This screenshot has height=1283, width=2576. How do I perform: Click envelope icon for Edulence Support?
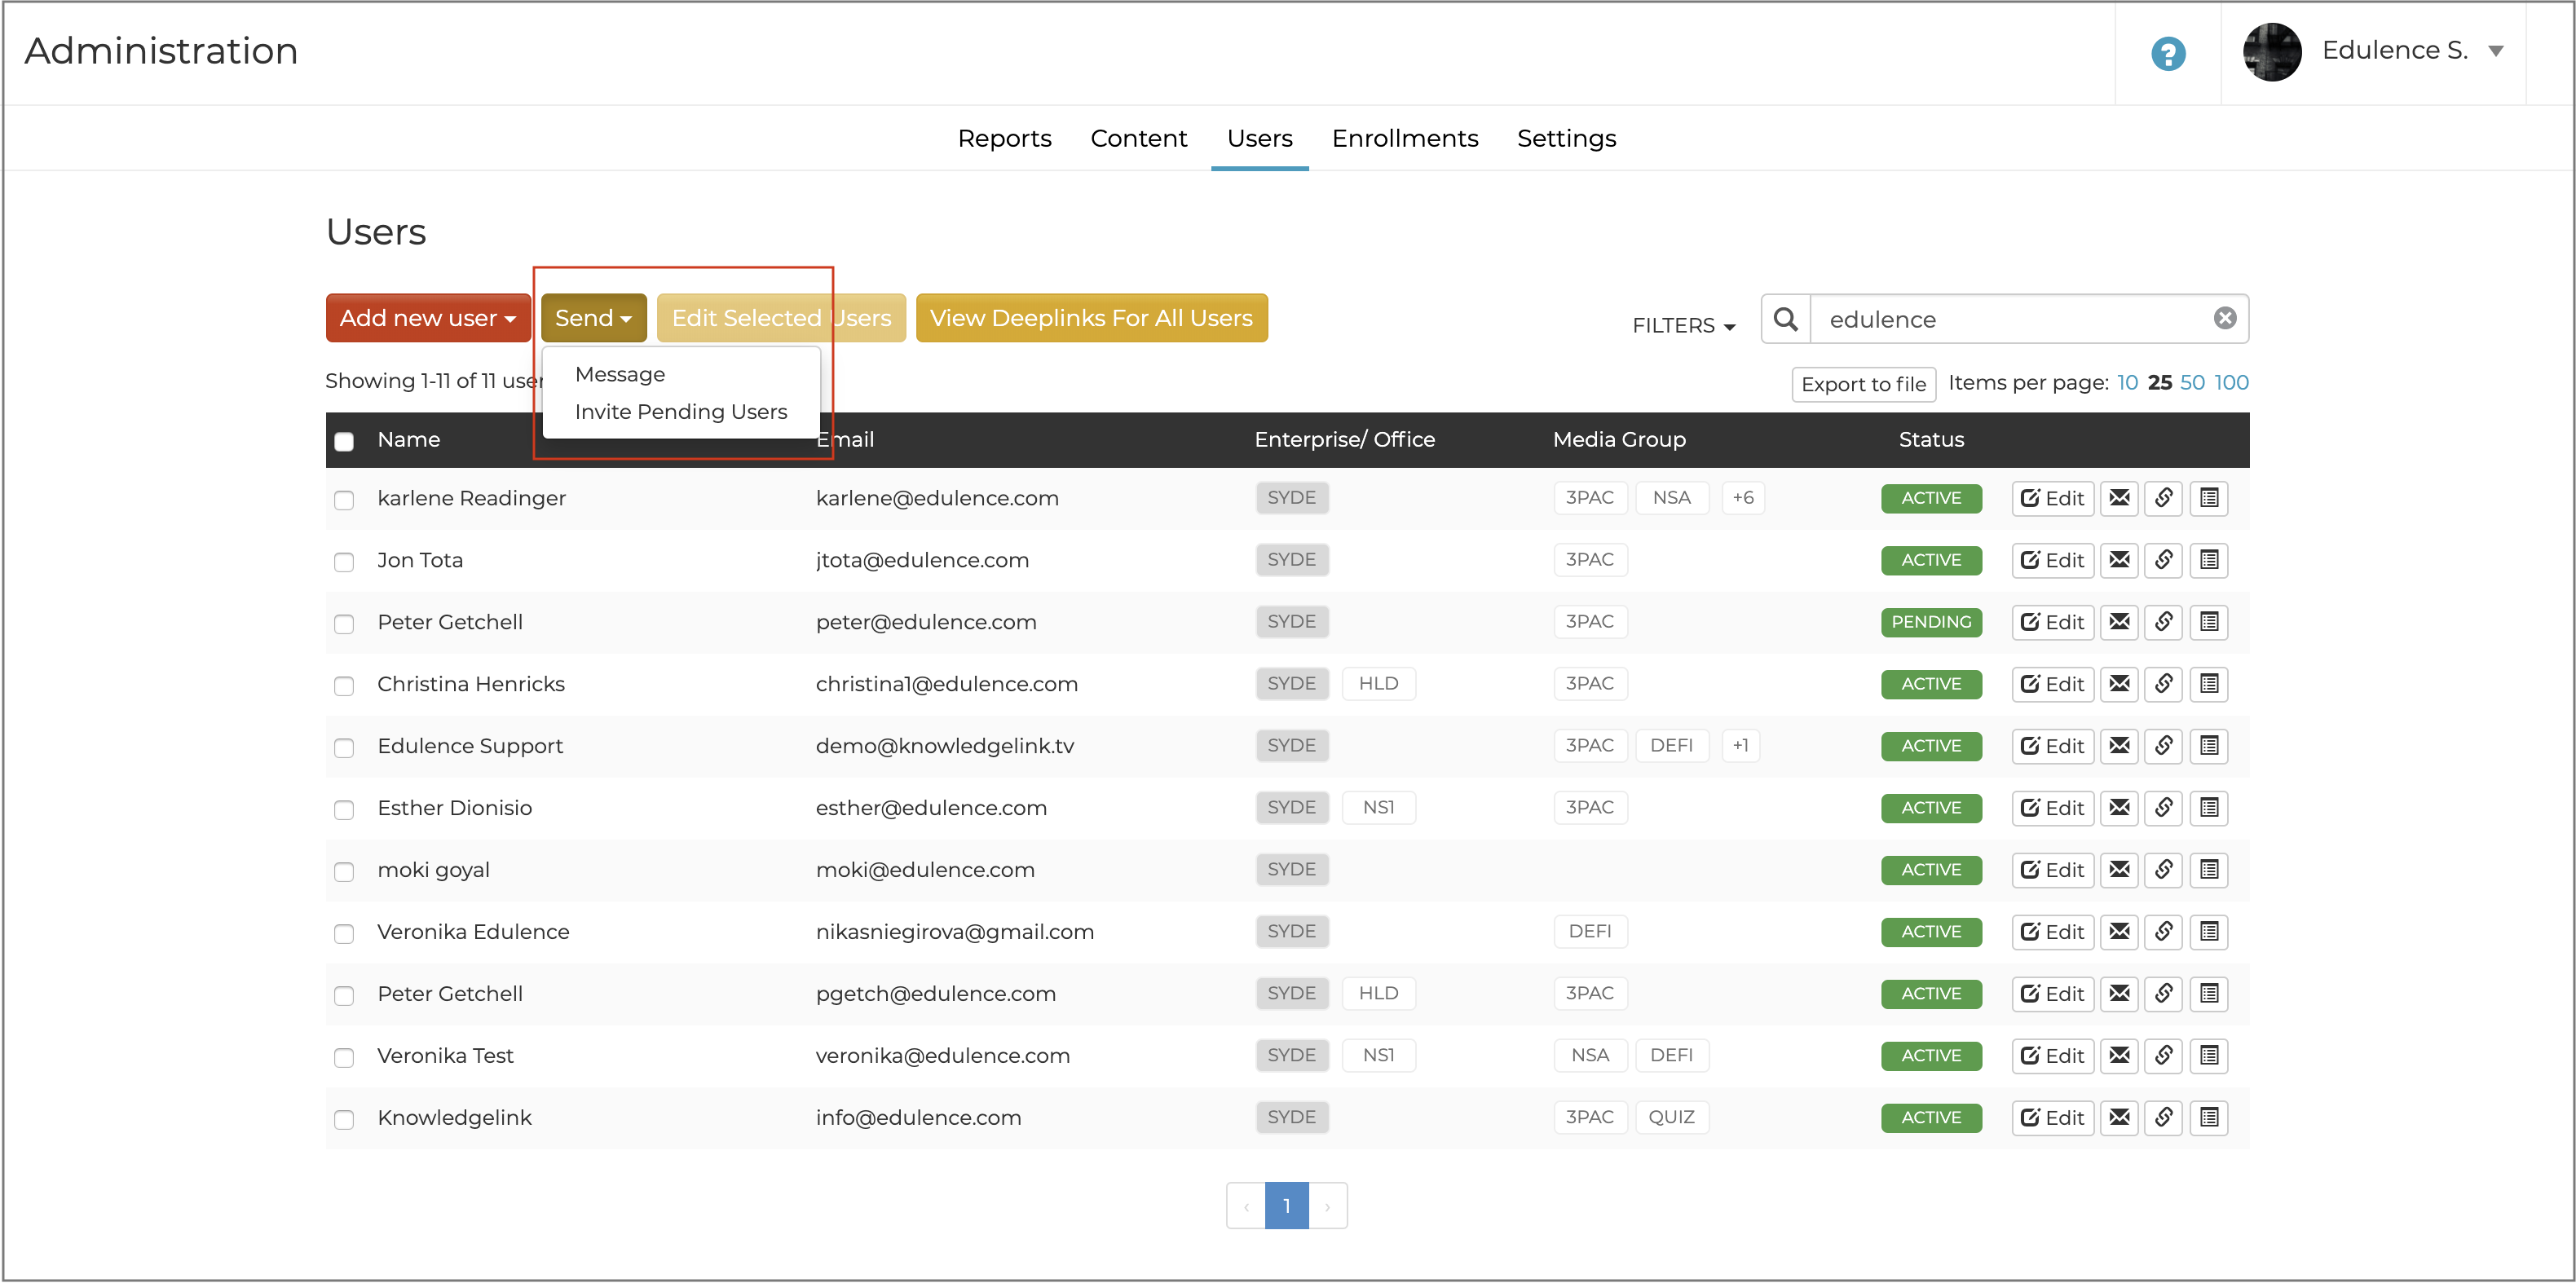(x=2119, y=746)
